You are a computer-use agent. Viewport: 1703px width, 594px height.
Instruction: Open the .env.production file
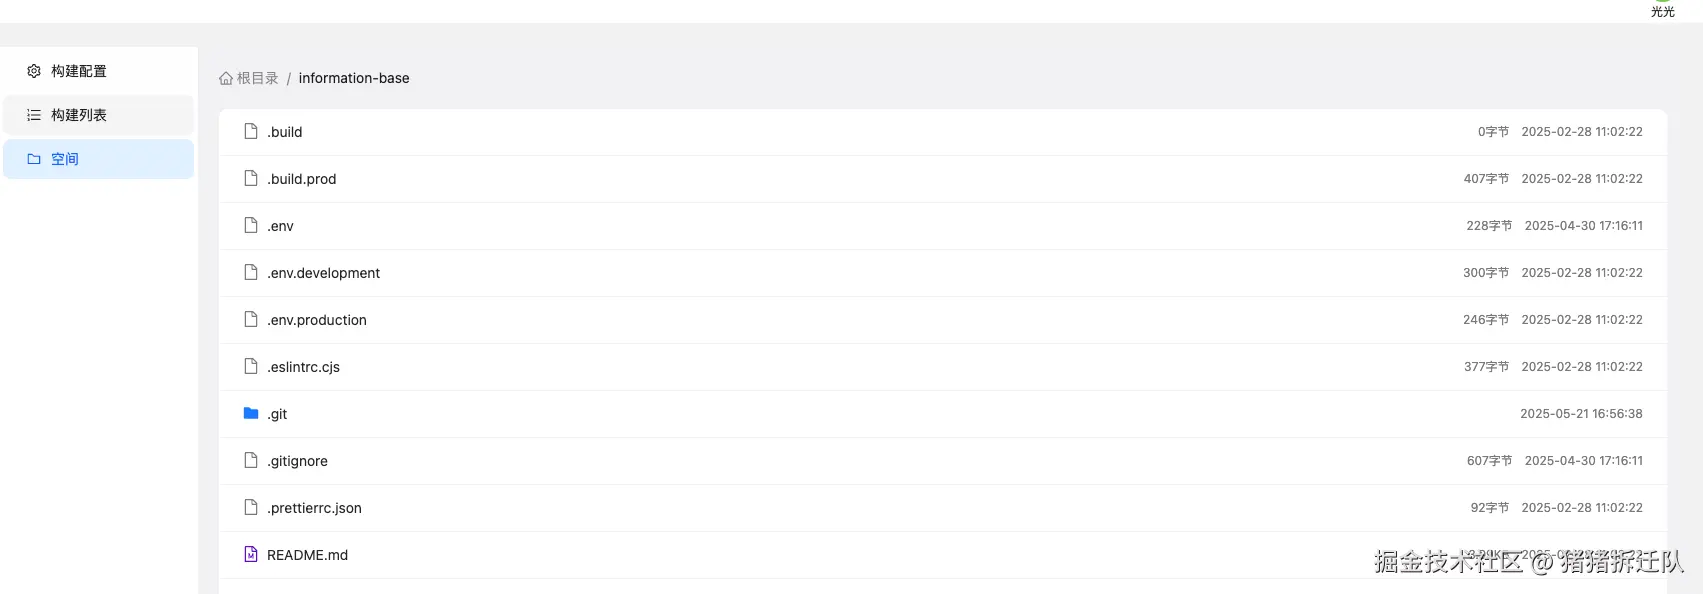(x=317, y=320)
